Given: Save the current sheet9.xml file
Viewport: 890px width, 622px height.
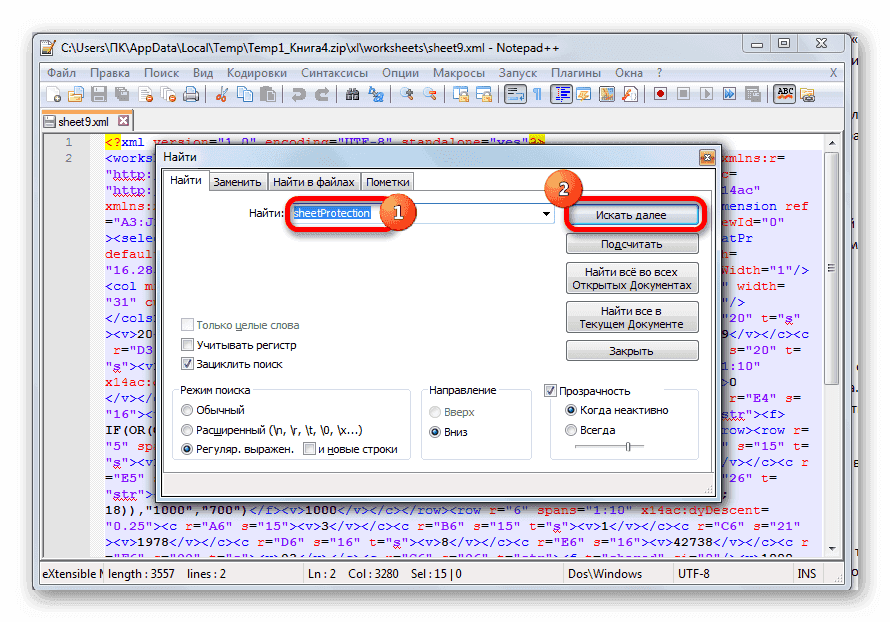Looking at the screenshot, I should point(99,93).
